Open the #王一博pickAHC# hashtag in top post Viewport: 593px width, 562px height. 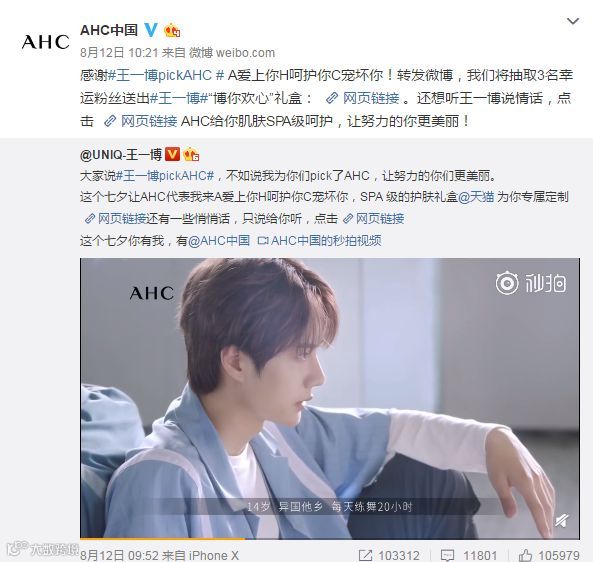point(166,75)
